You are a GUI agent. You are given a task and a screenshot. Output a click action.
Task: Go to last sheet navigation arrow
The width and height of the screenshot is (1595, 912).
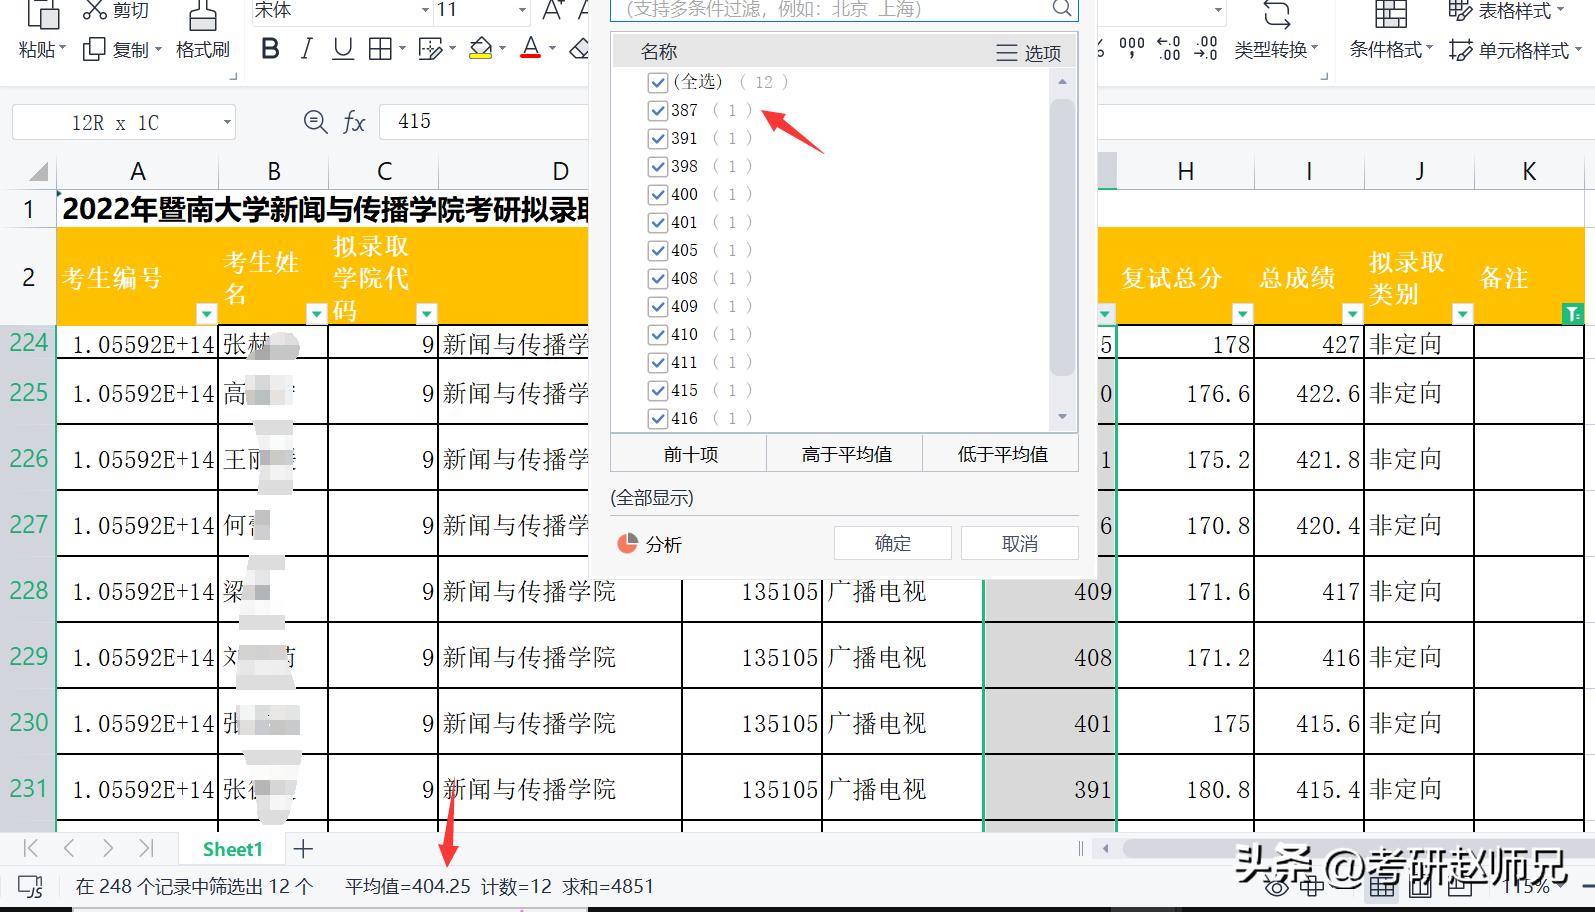click(146, 849)
